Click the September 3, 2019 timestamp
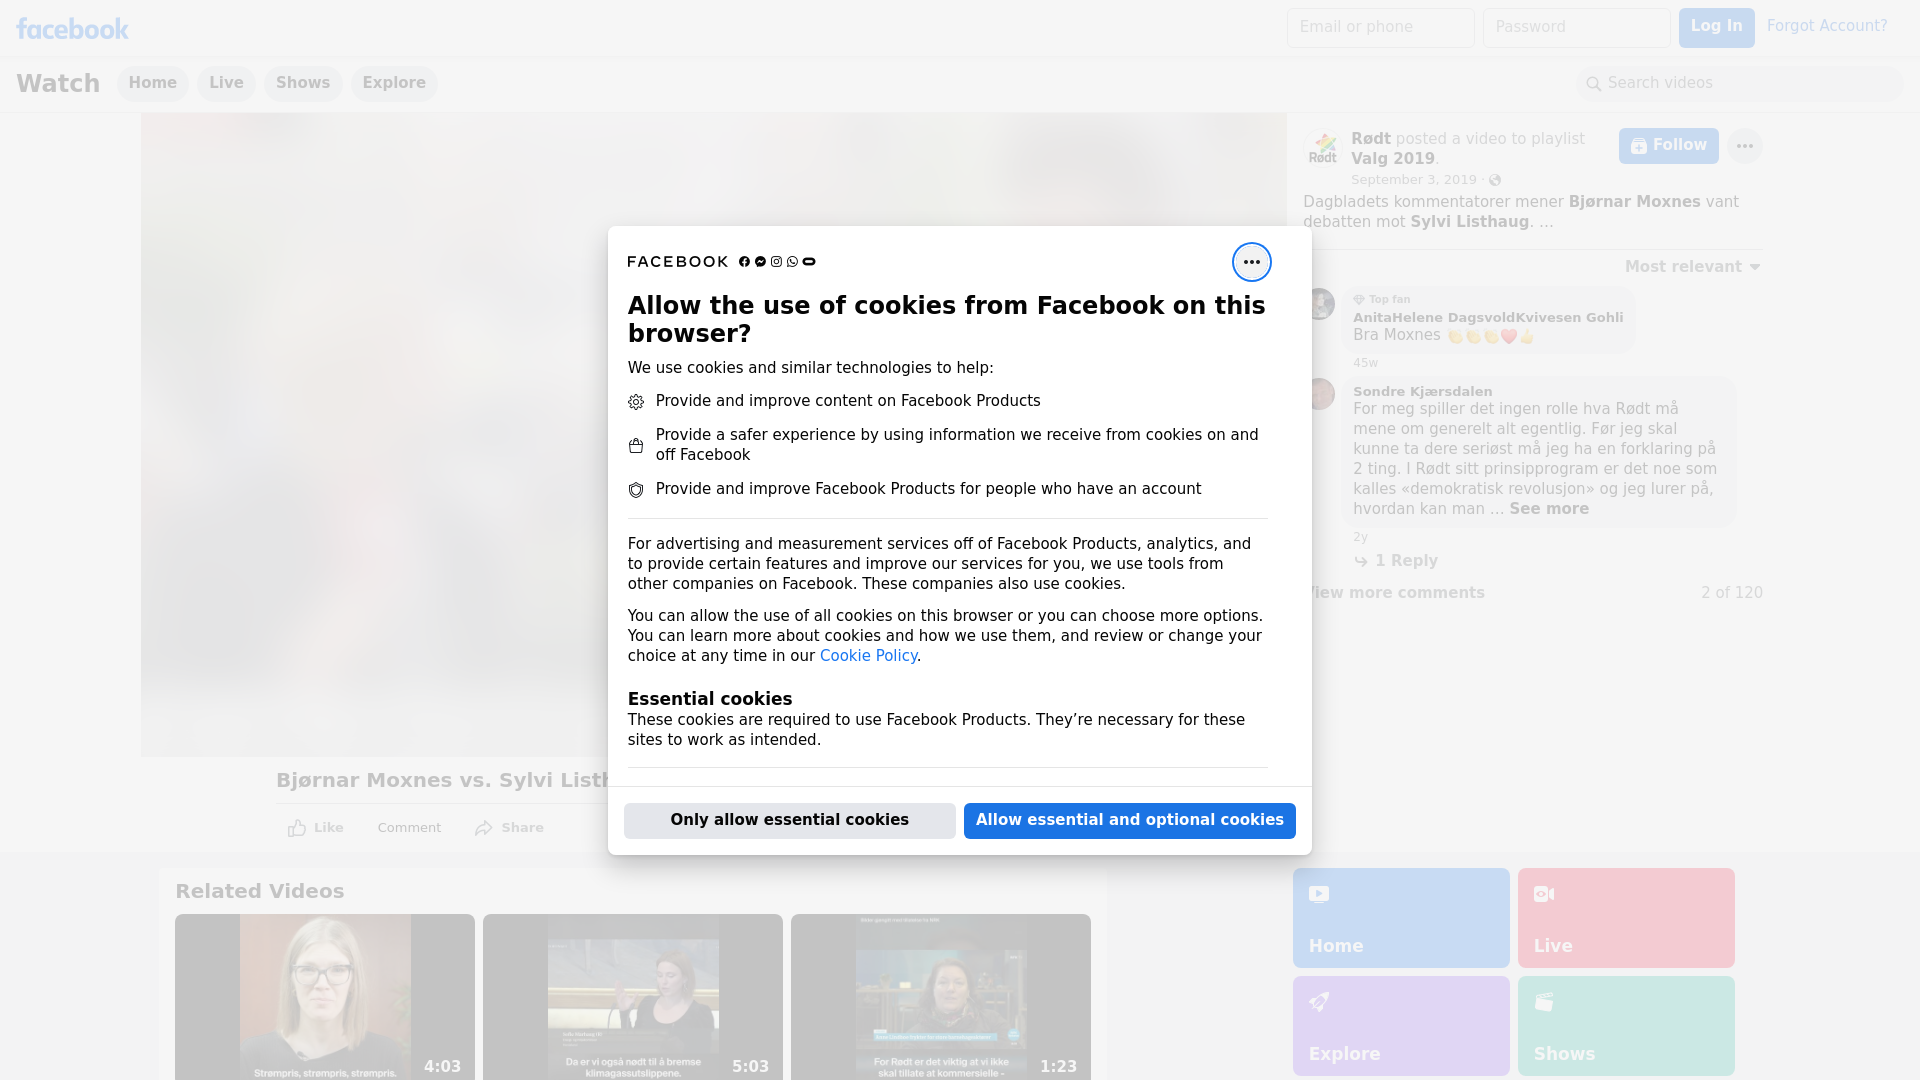Image resolution: width=1920 pixels, height=1080 pixels. [1413, 180]
